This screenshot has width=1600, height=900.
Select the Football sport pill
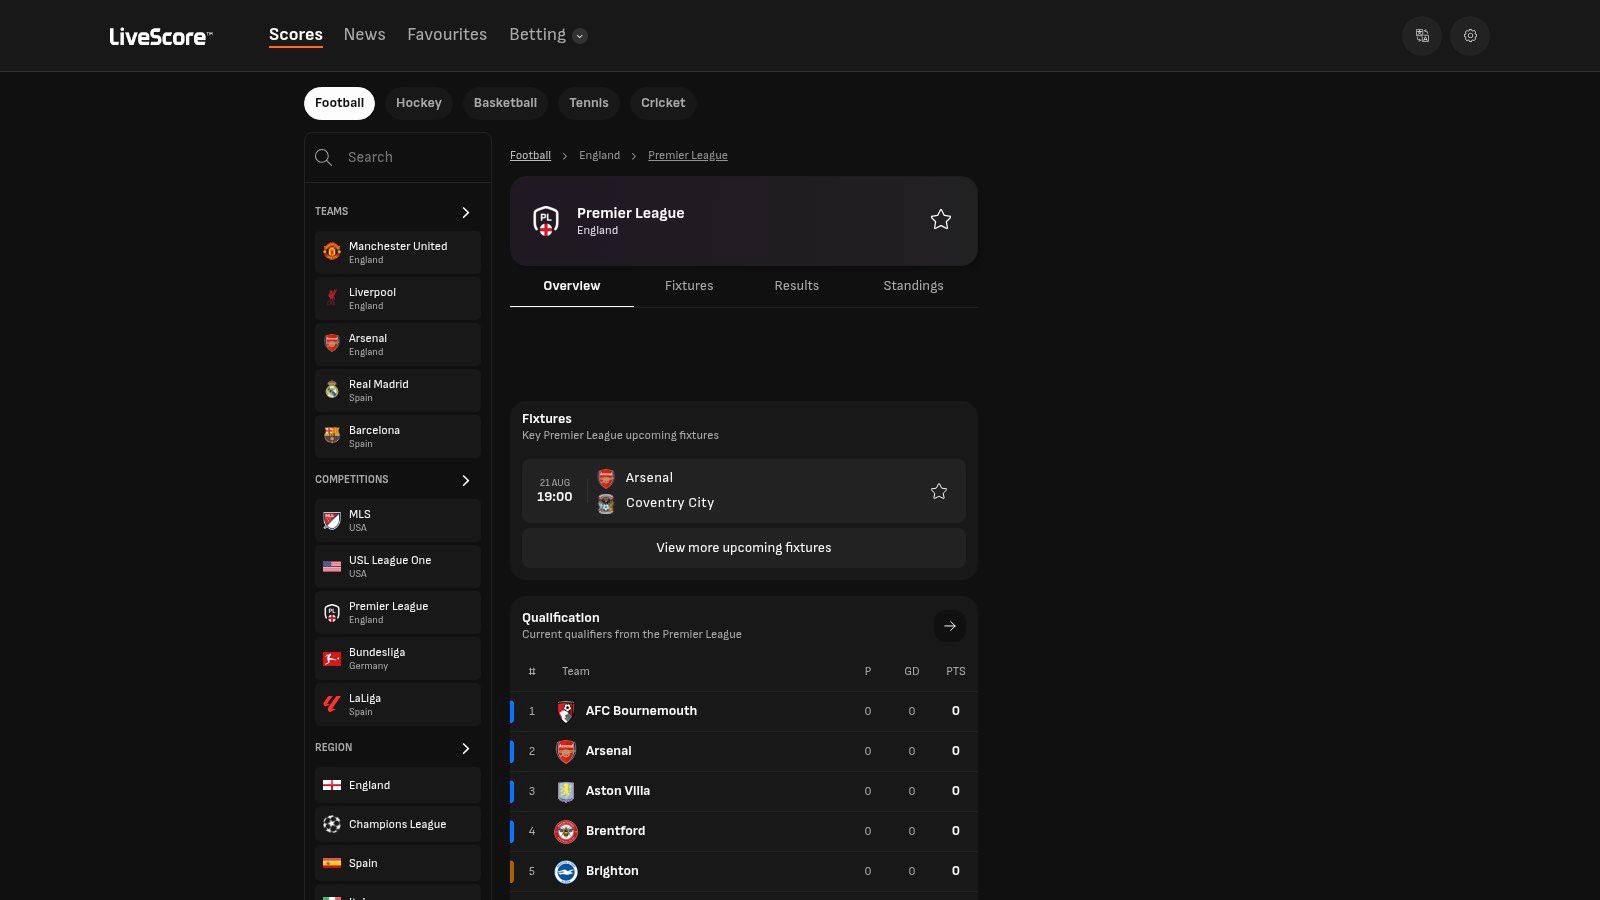(x=339, y=103)
